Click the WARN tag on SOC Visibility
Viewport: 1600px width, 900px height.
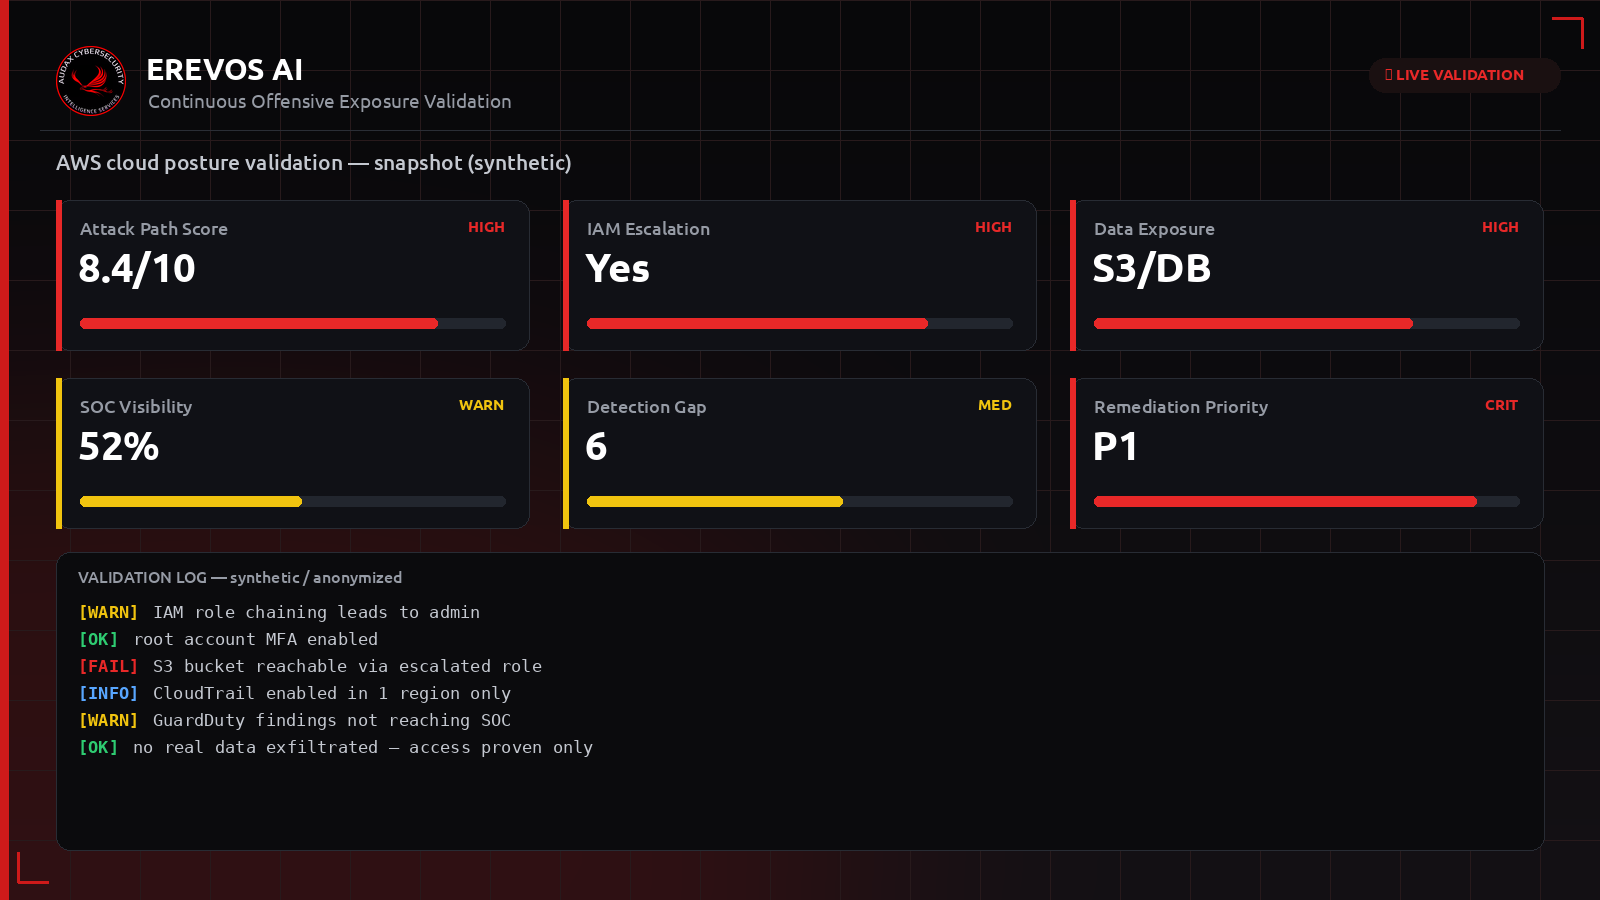point(481,405)
